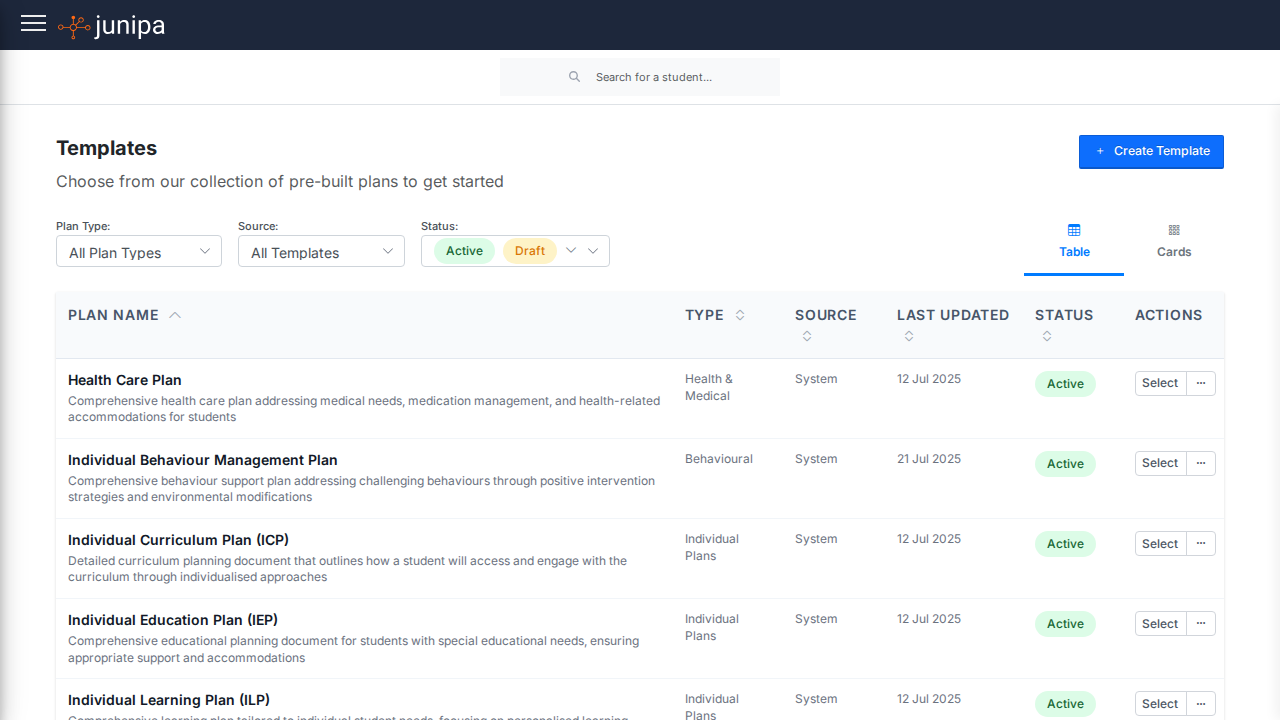The image size is (1280, 720).
Task: Toggle the Draft status filter chip
Action: (x=529, y=251)
